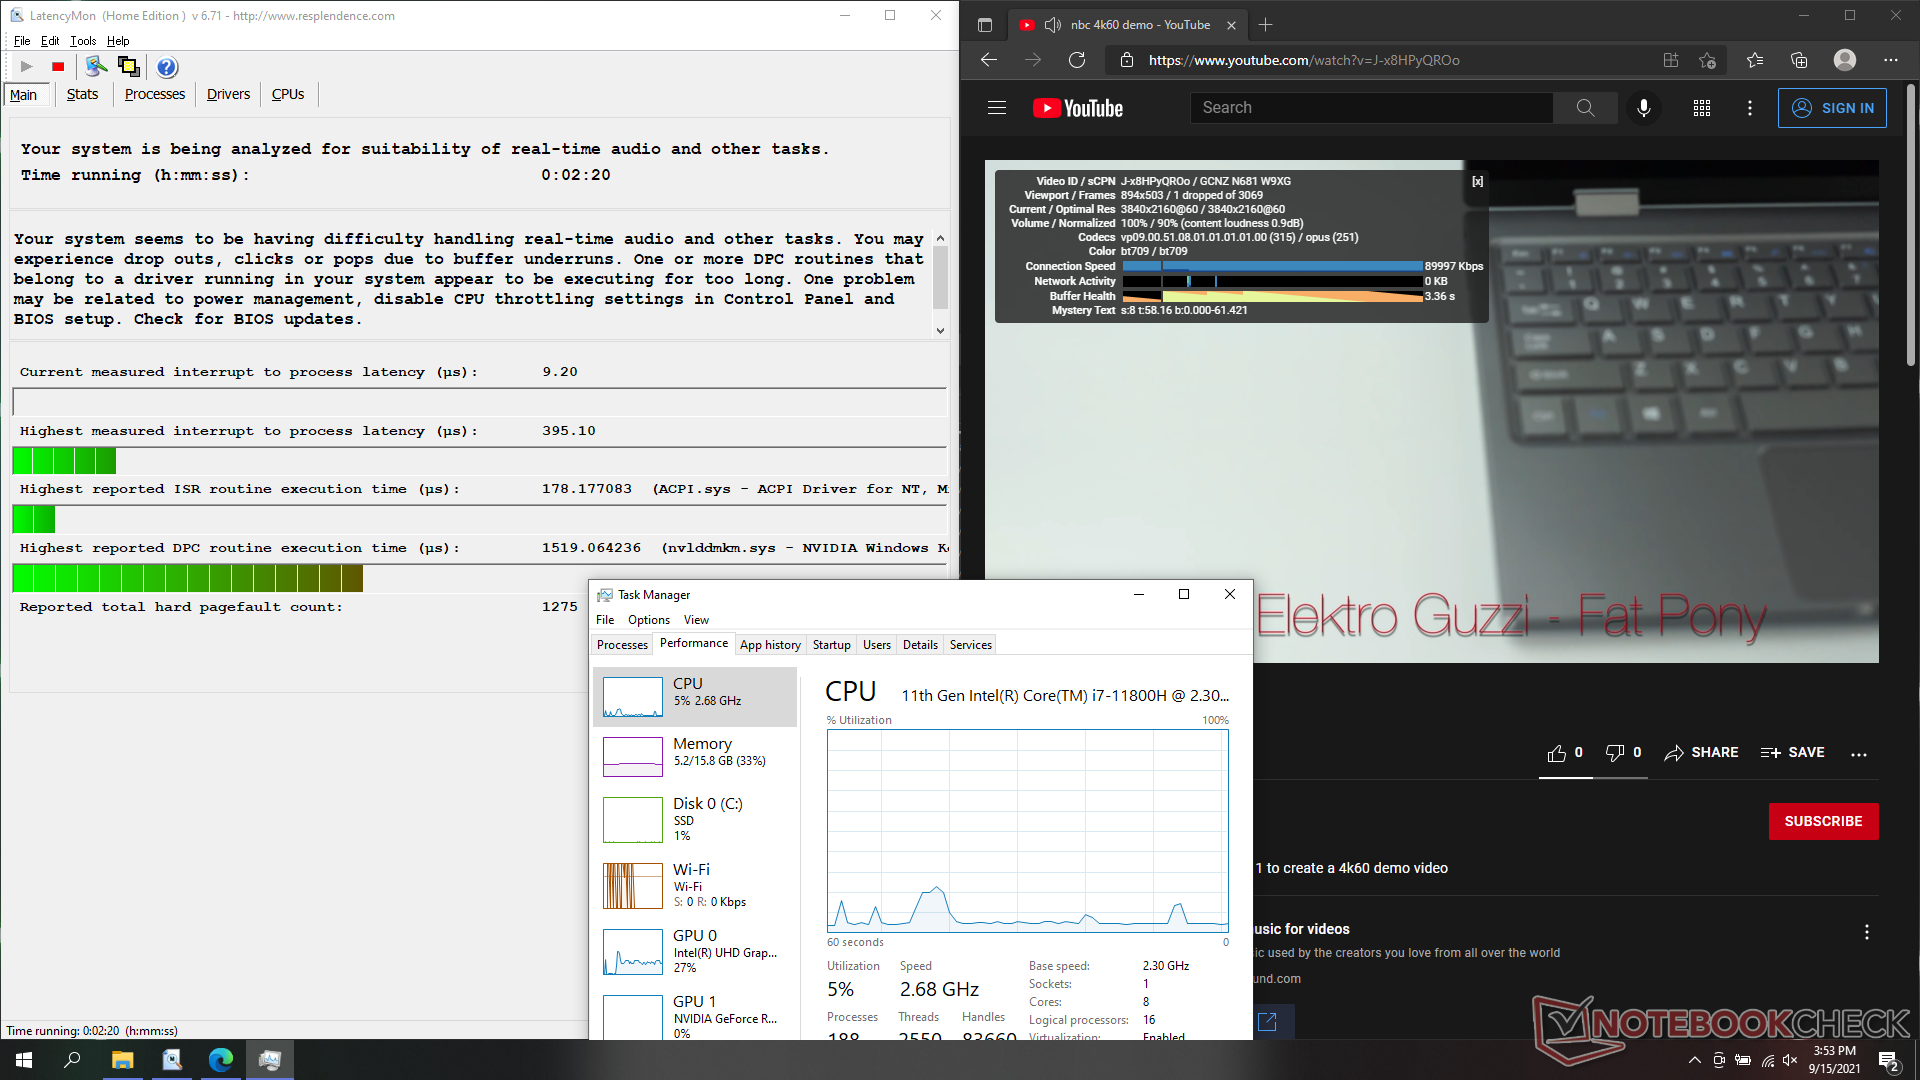
Task: Add this page to favorites star icon
Action: click(1707, 60)
